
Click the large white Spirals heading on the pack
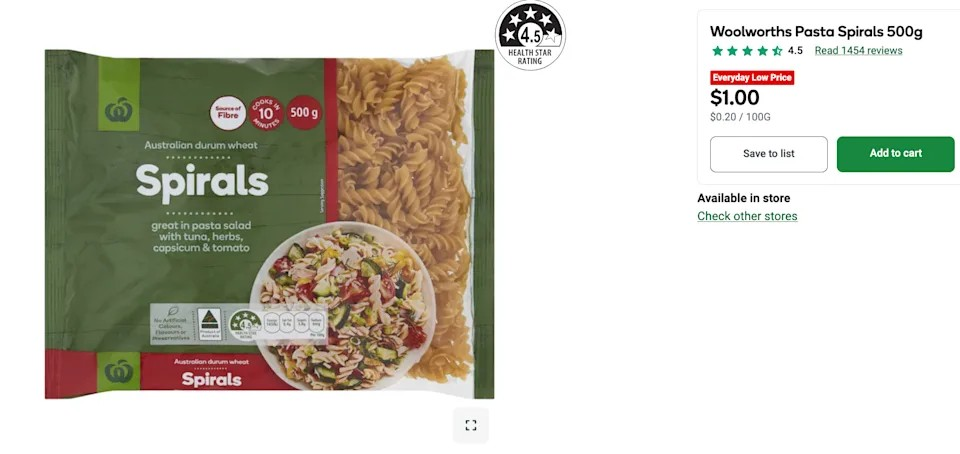coord(202,182)
